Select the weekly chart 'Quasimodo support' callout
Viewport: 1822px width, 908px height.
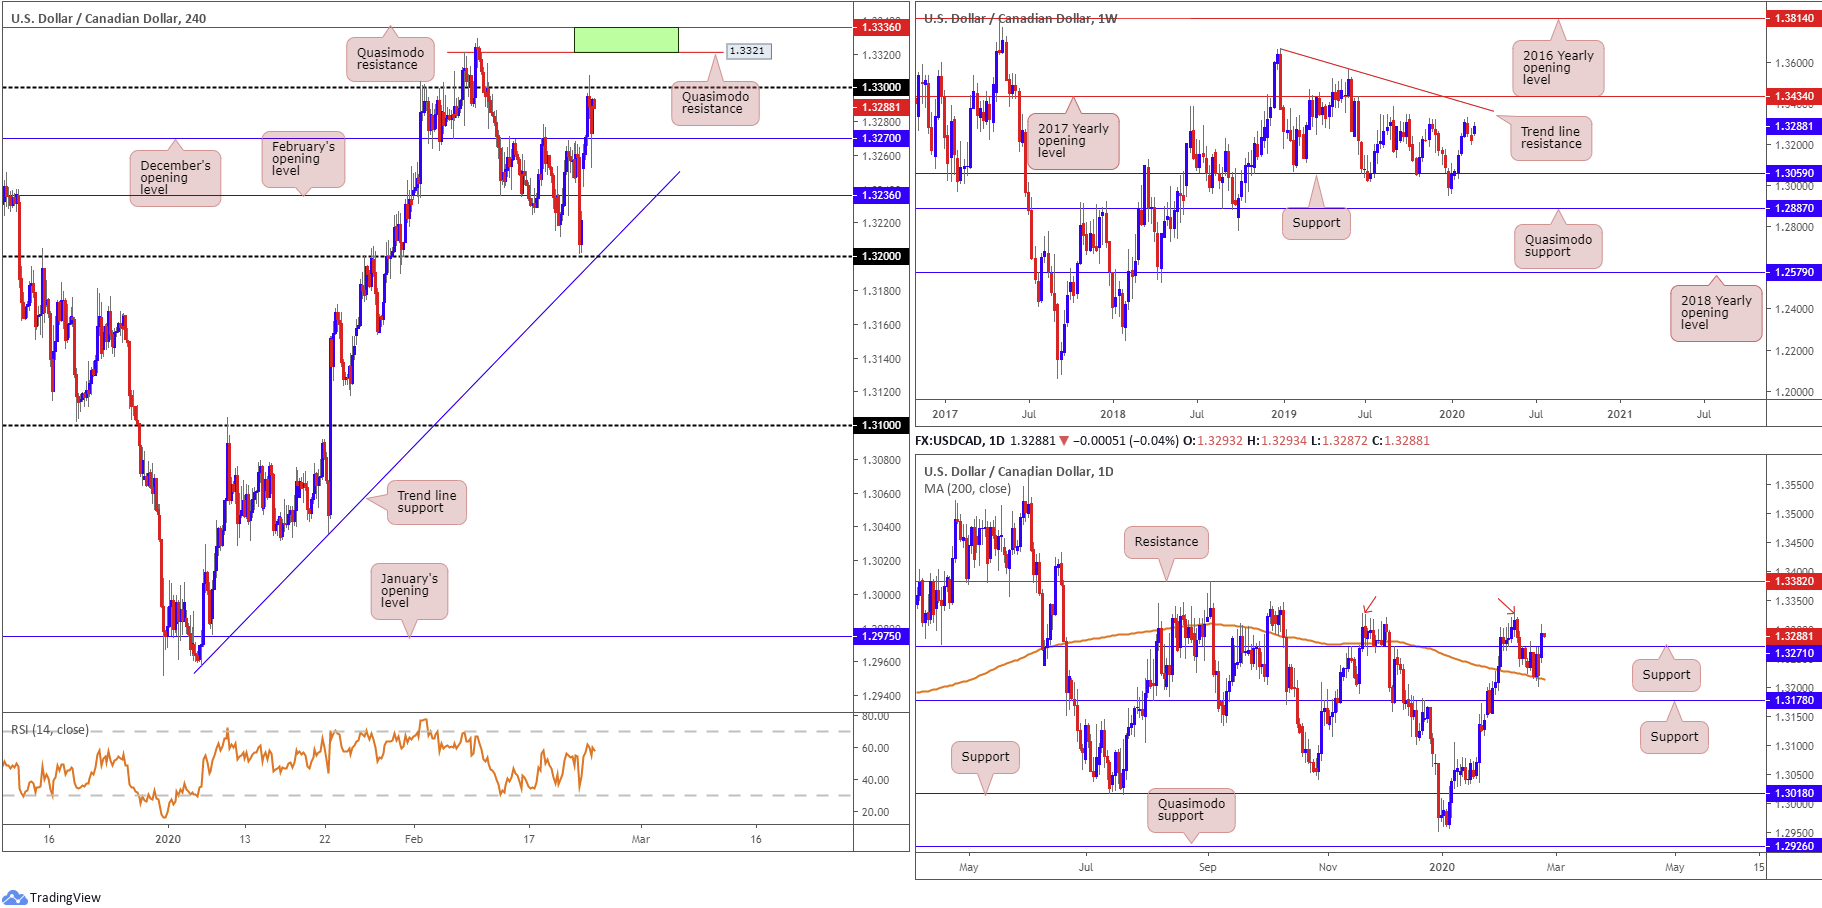point(1558,246)
